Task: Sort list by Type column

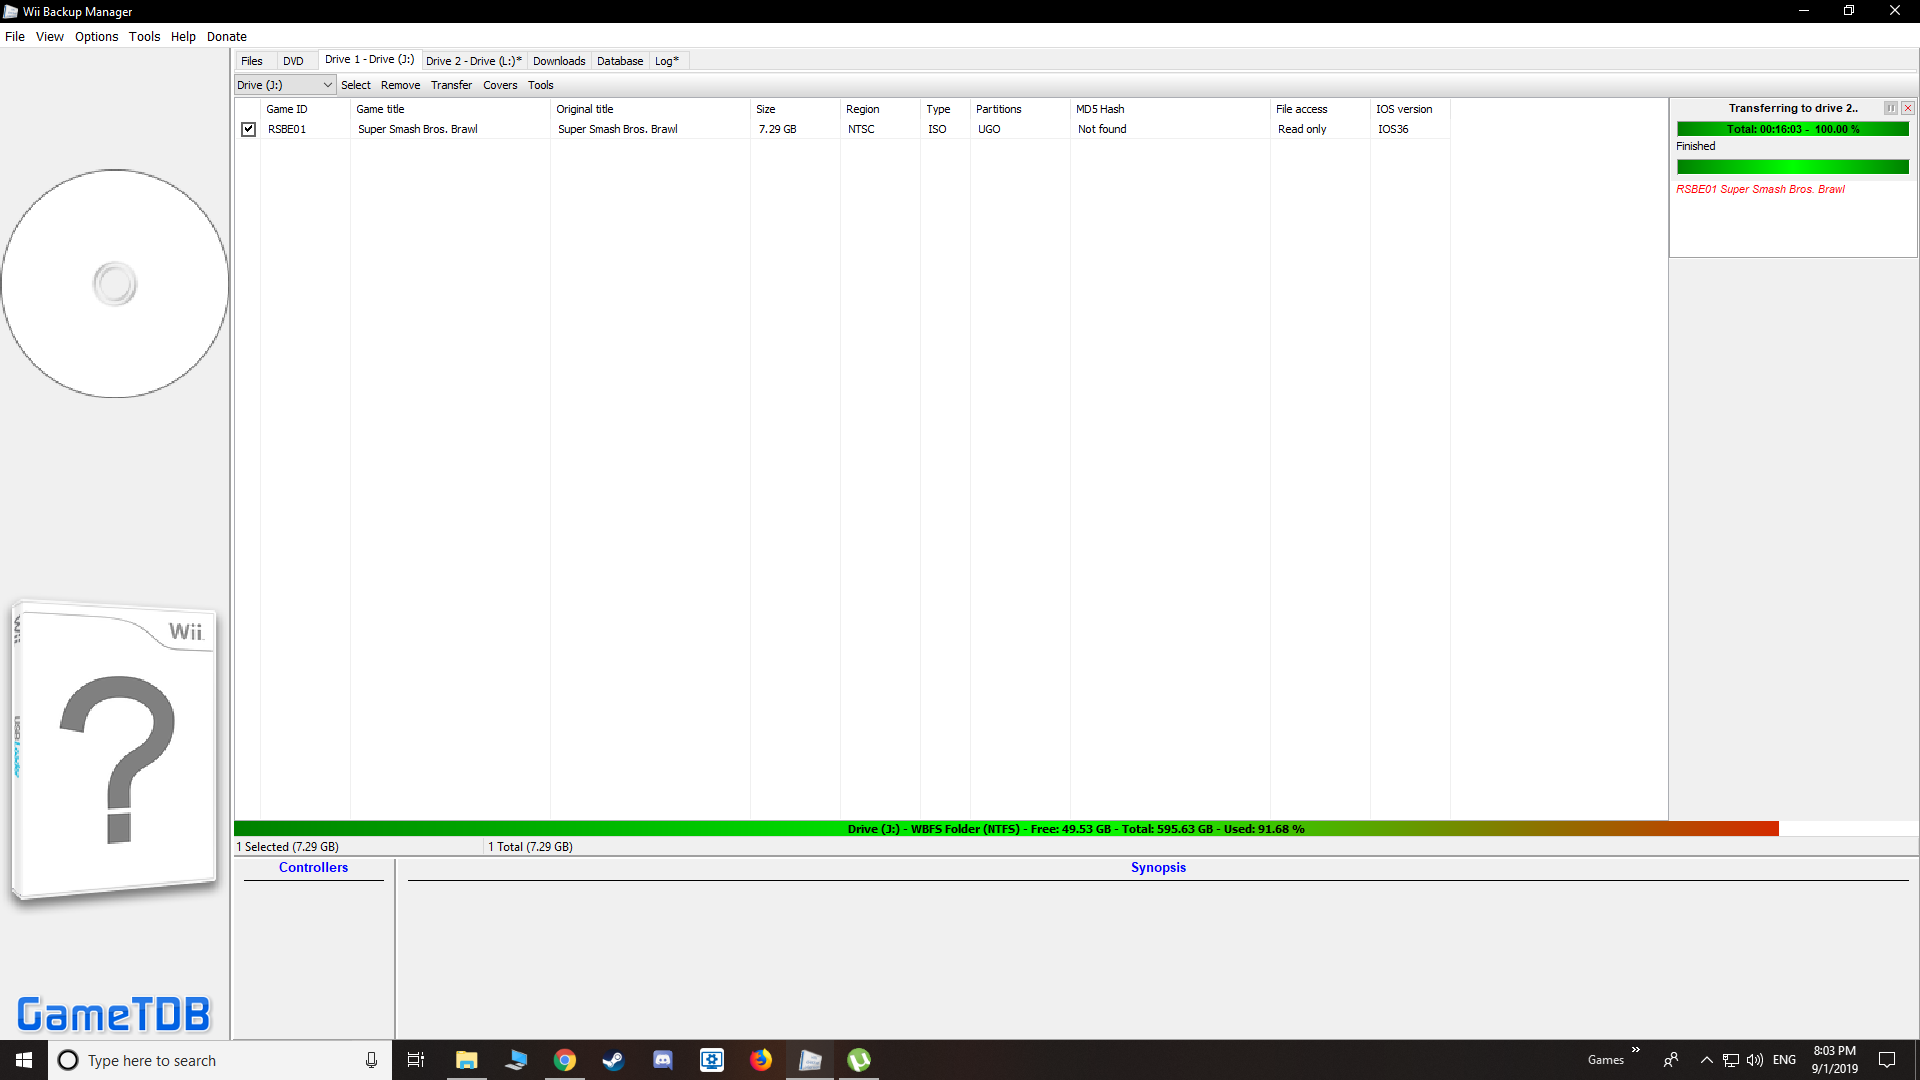Action: pyautogui.click(x=945, y=109)
